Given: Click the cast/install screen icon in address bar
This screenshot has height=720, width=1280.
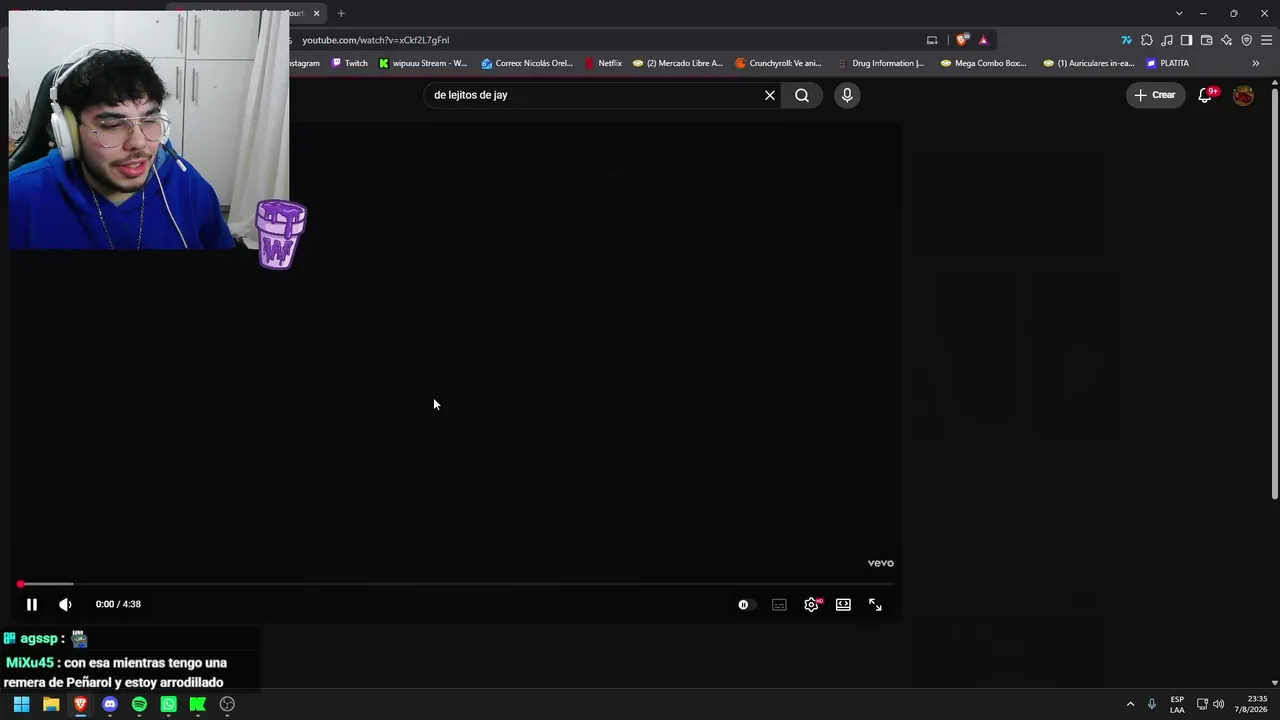Looking at the screenshot, I should pos(932,40).
